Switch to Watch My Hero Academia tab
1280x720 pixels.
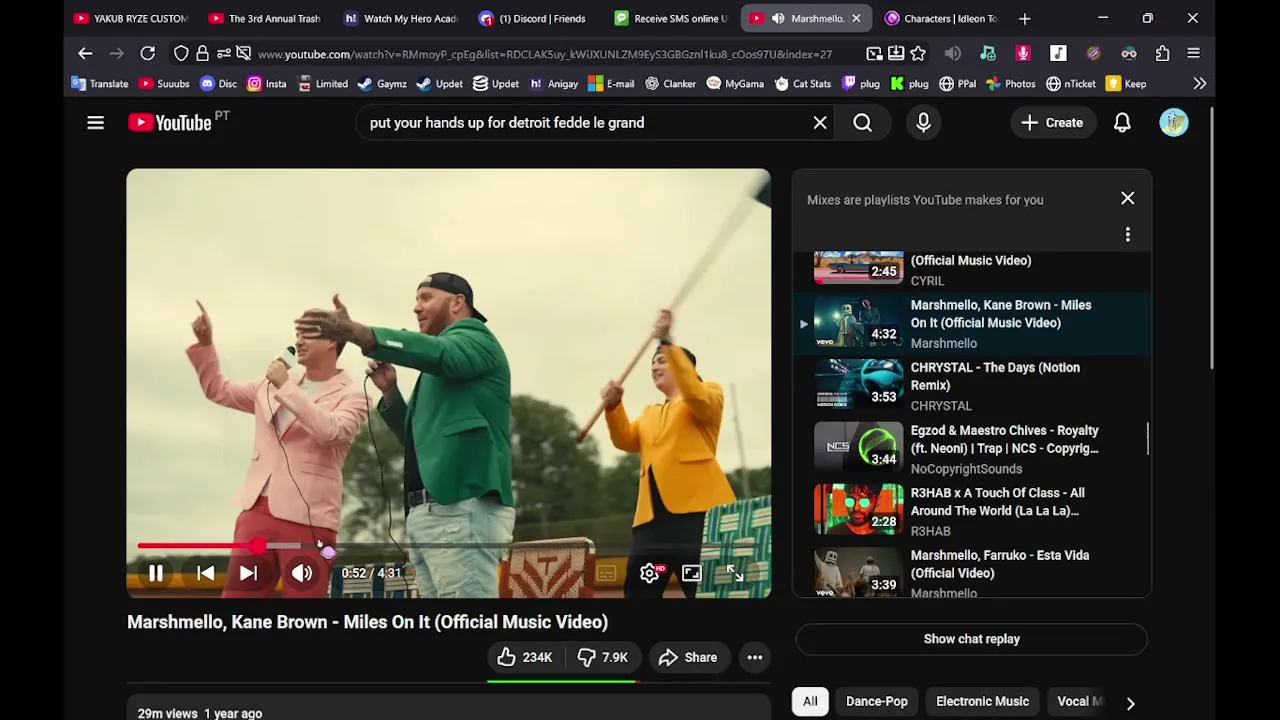point(400,18)
